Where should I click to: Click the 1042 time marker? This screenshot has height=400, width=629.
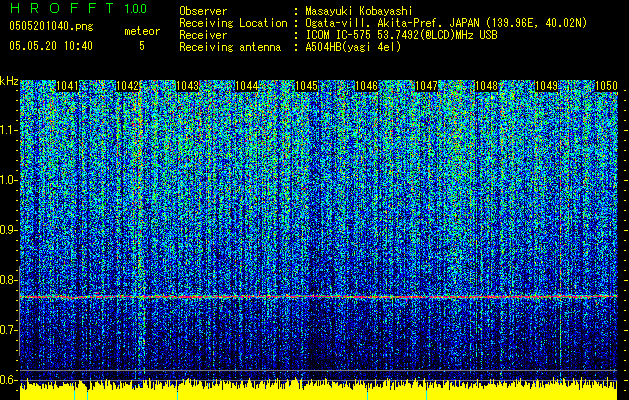[127, 86]
